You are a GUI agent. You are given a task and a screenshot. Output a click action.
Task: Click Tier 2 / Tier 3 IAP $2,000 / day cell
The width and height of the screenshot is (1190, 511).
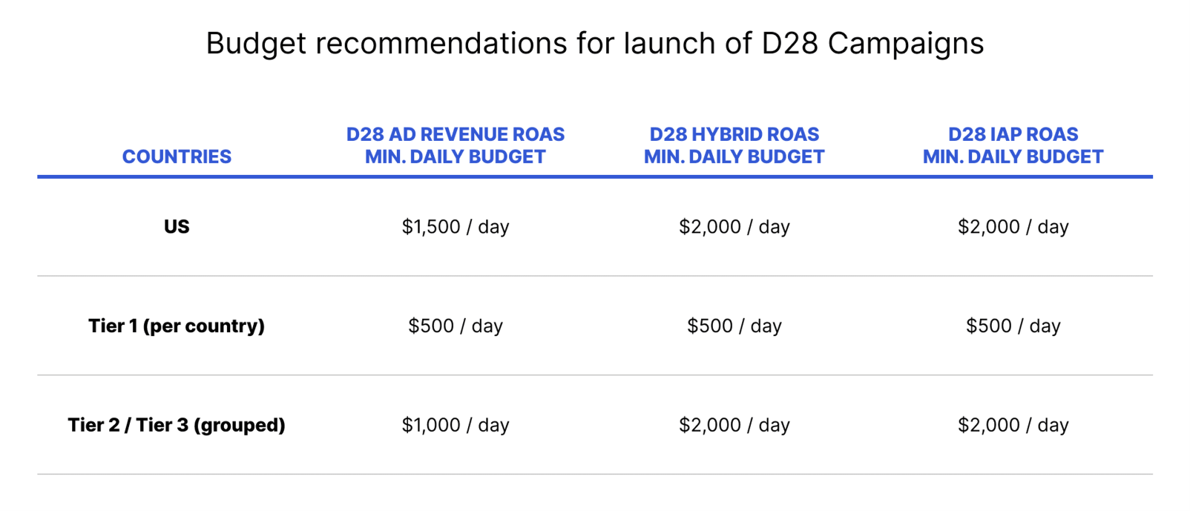(x=1012, y=425)
